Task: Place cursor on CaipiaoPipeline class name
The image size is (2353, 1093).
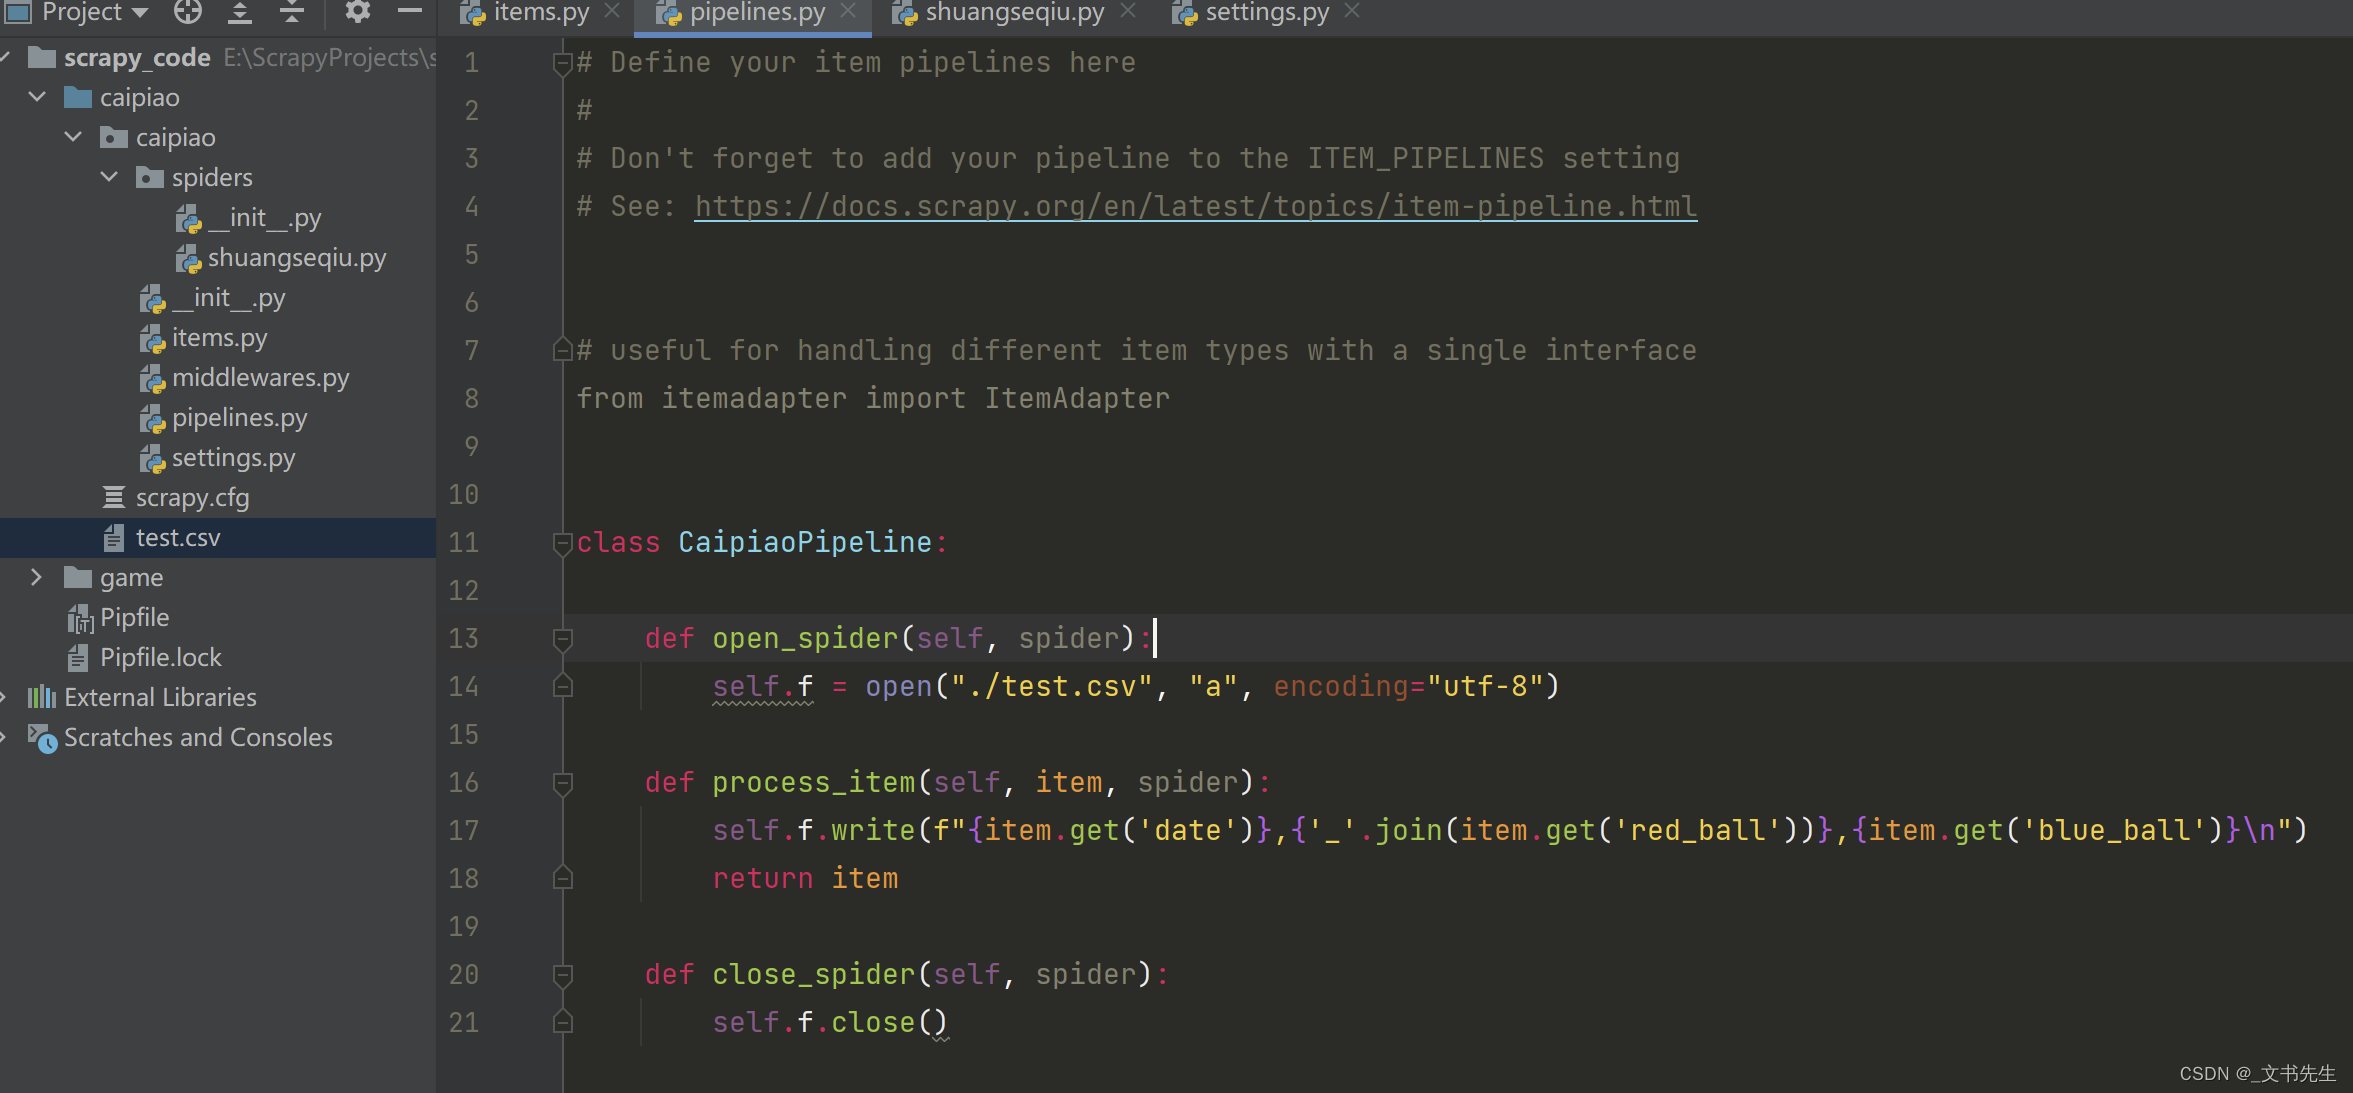Action: 805,542
